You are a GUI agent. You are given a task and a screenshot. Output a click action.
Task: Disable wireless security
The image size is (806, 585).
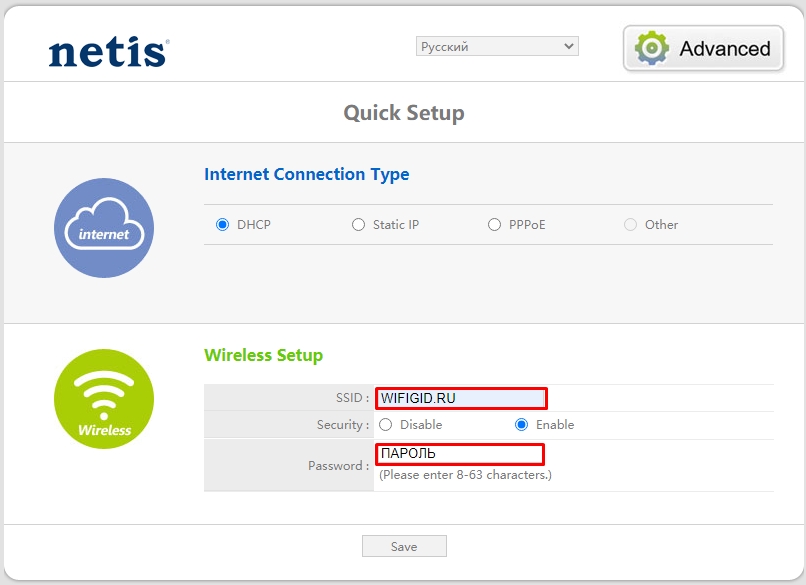(386, 425)
